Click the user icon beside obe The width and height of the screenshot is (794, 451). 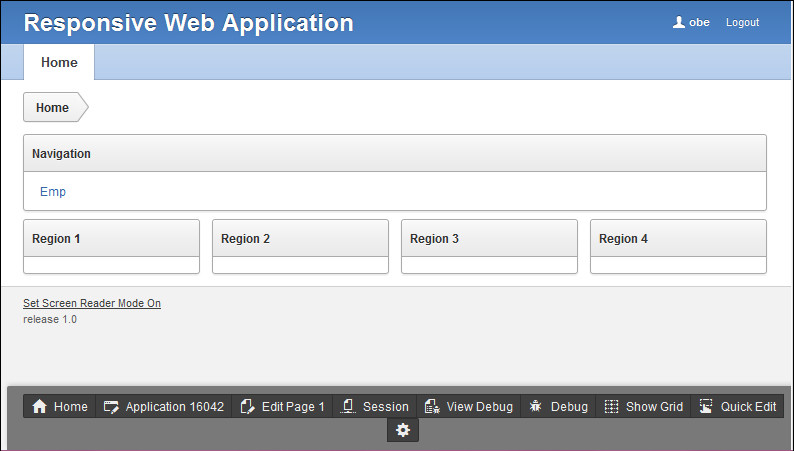point(679,22)
